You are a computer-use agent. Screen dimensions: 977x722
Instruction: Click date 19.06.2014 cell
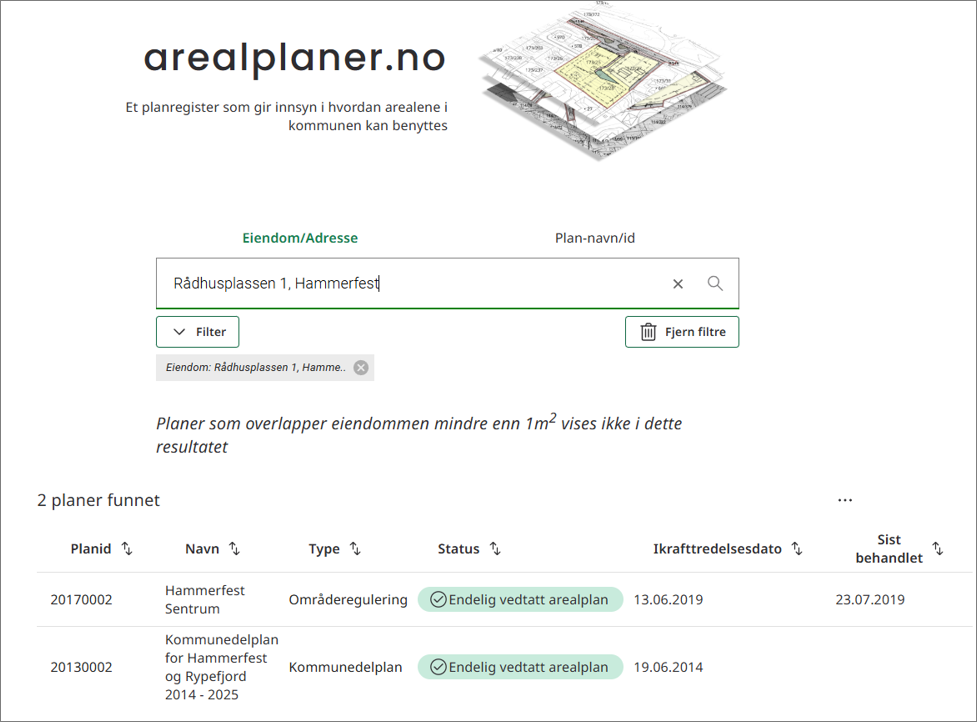click(669, 667)
